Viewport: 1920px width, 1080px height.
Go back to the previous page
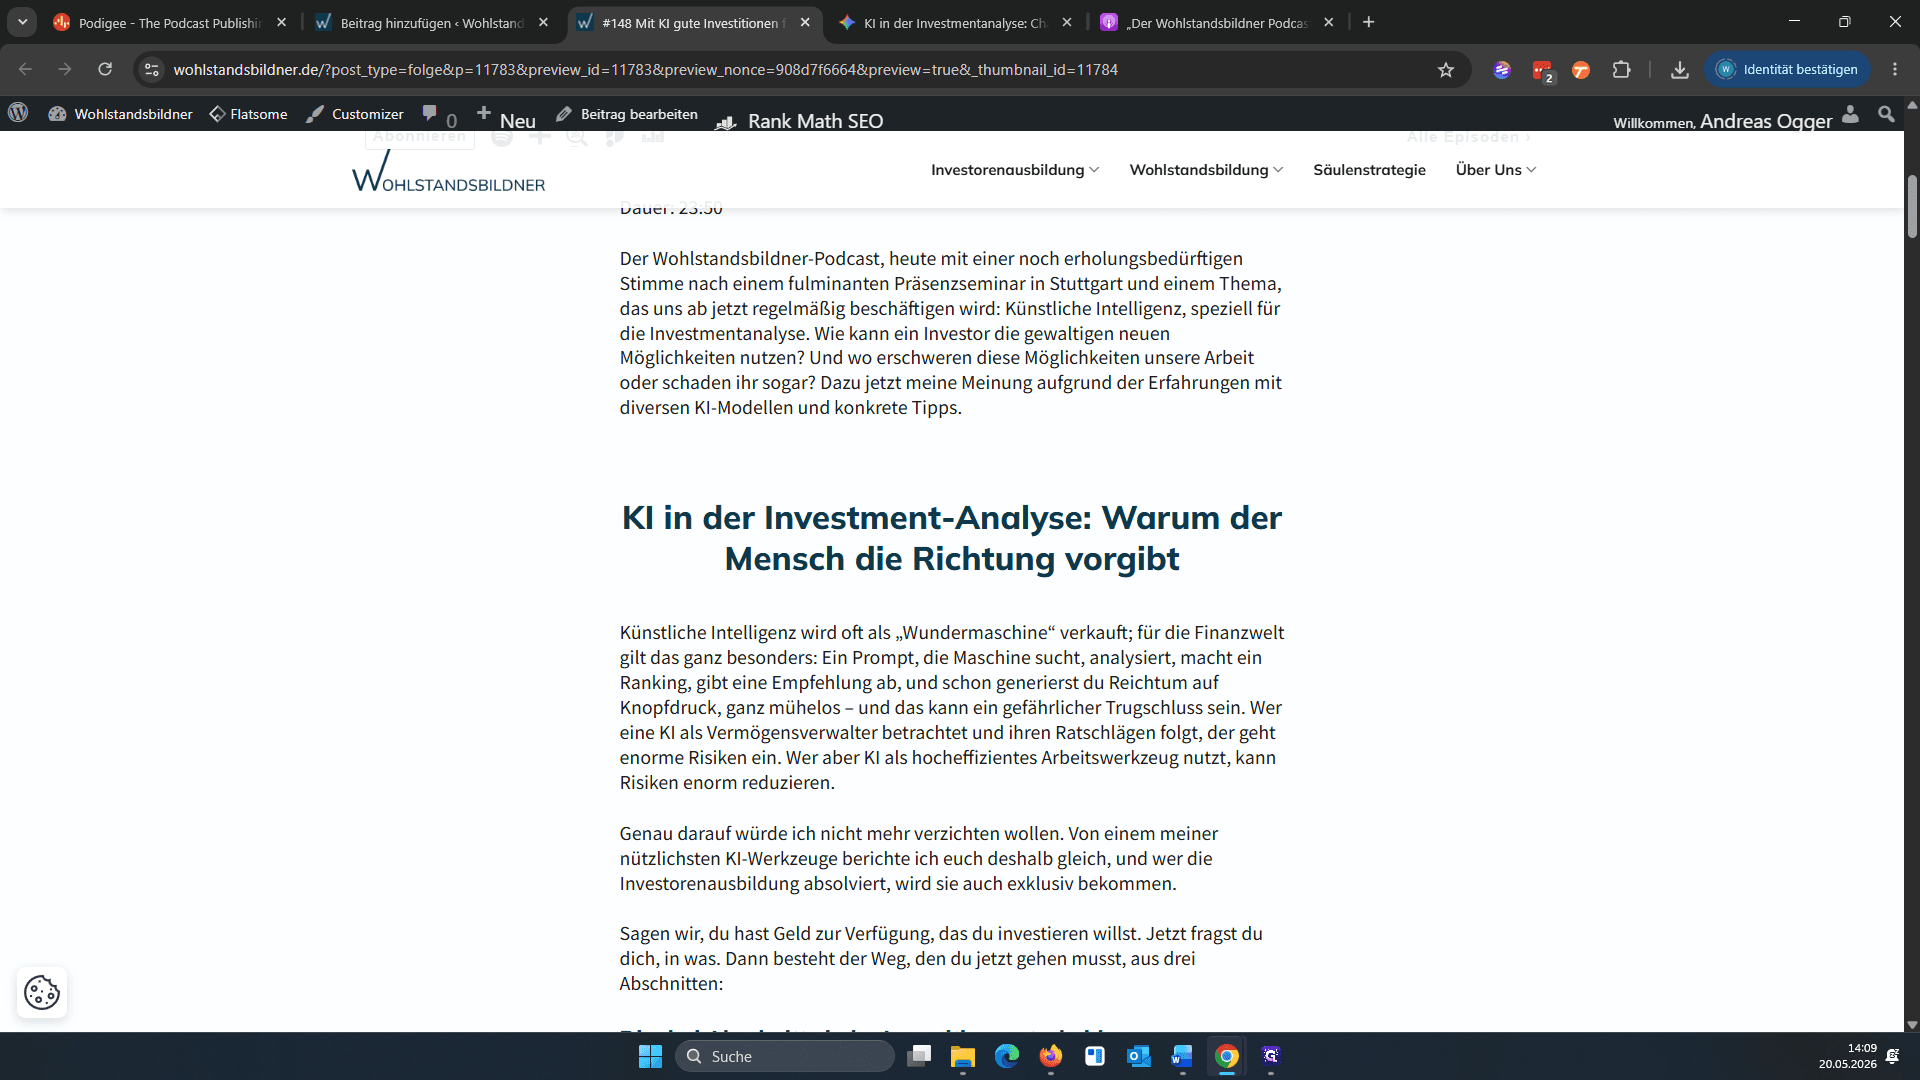[25, 70]
